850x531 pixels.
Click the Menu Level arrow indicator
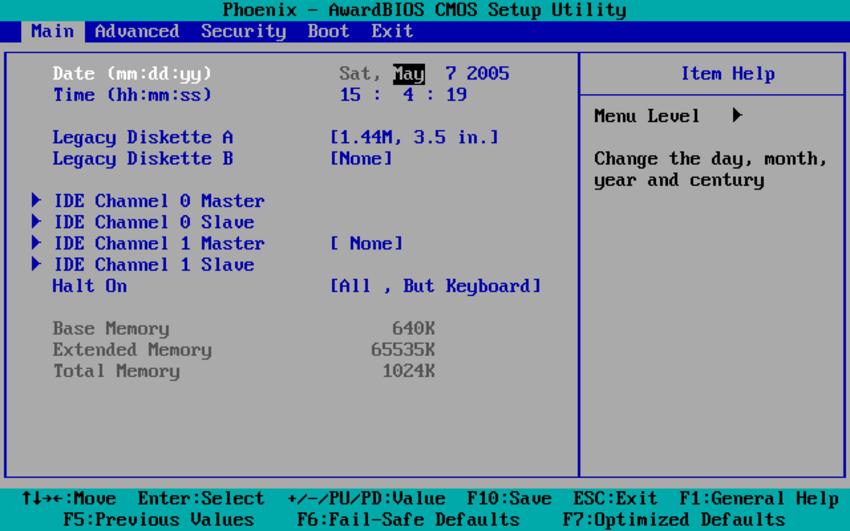[737, 115]
